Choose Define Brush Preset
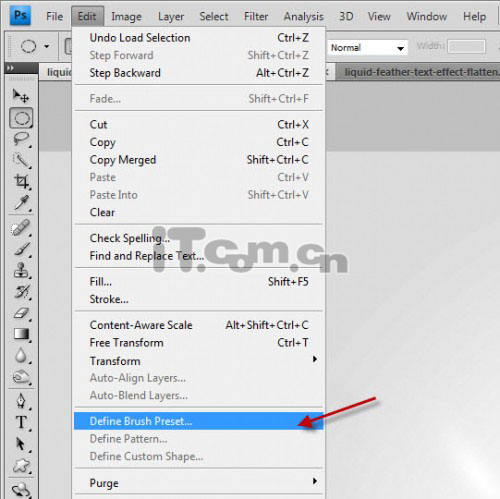 pos(199,421)
